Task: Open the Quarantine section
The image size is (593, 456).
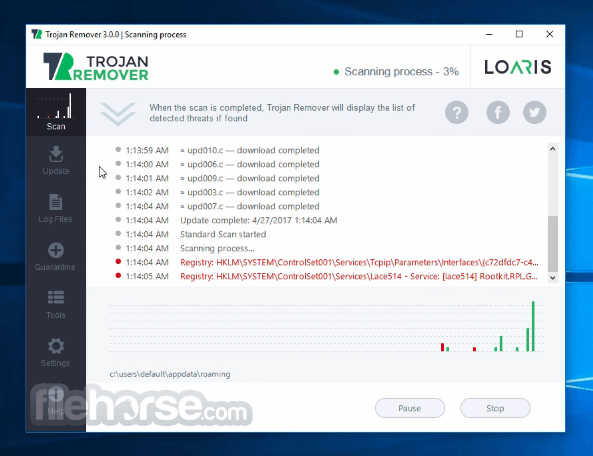Action: tap(56, 256)
